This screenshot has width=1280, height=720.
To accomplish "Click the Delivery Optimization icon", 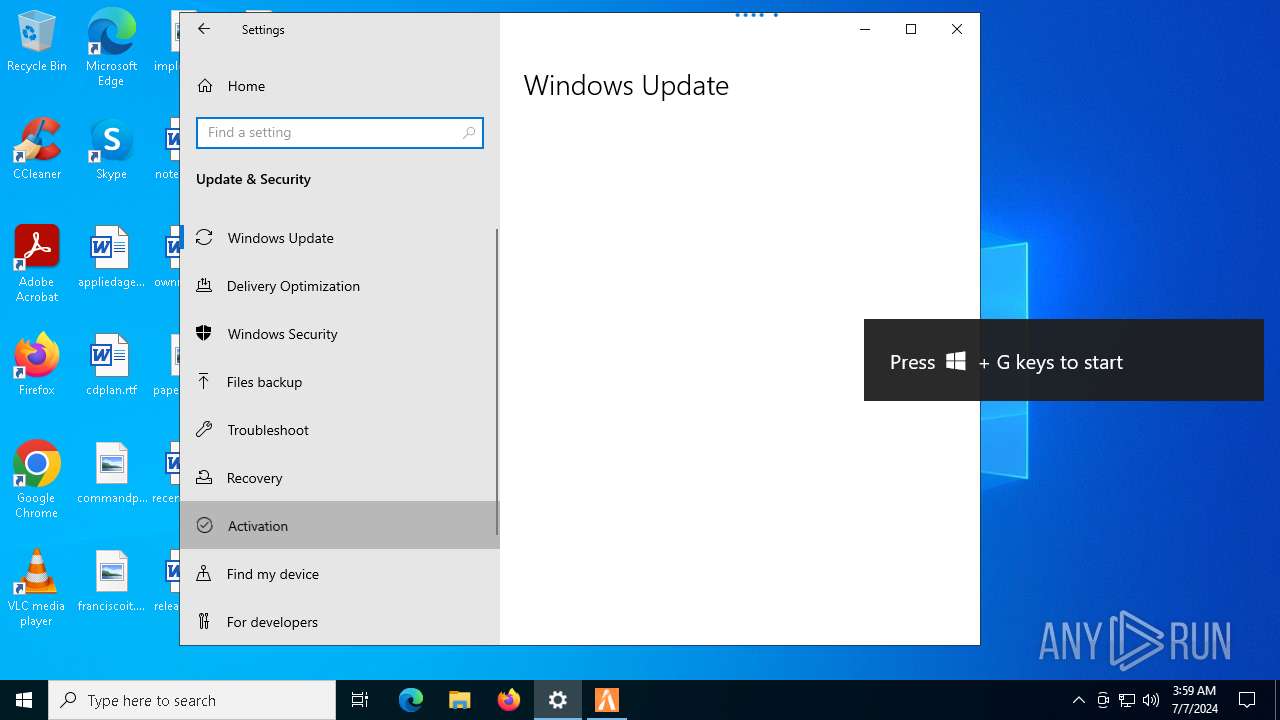I will point(204,285).
